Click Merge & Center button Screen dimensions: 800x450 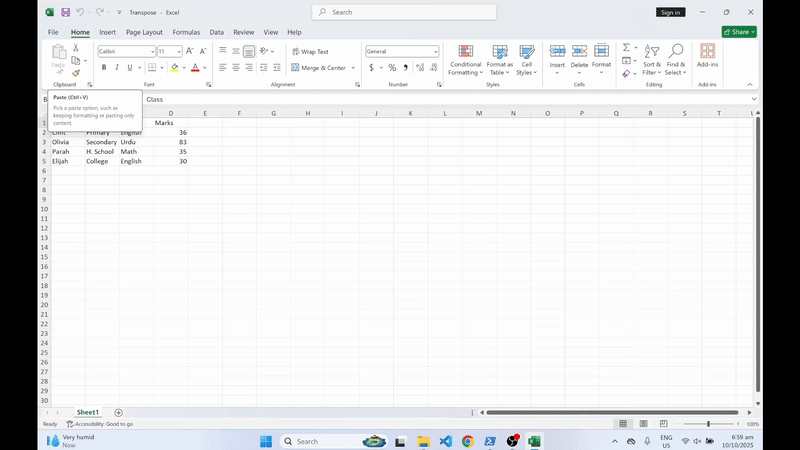tap(318, 67)
